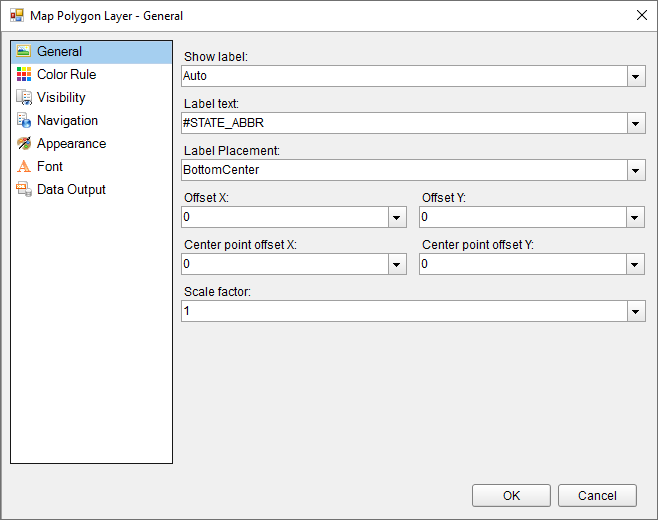Image resolution: width=658 pixels, height=521 pixels.
Task: Click the "Label text:" caption
Action: point(211,104)
